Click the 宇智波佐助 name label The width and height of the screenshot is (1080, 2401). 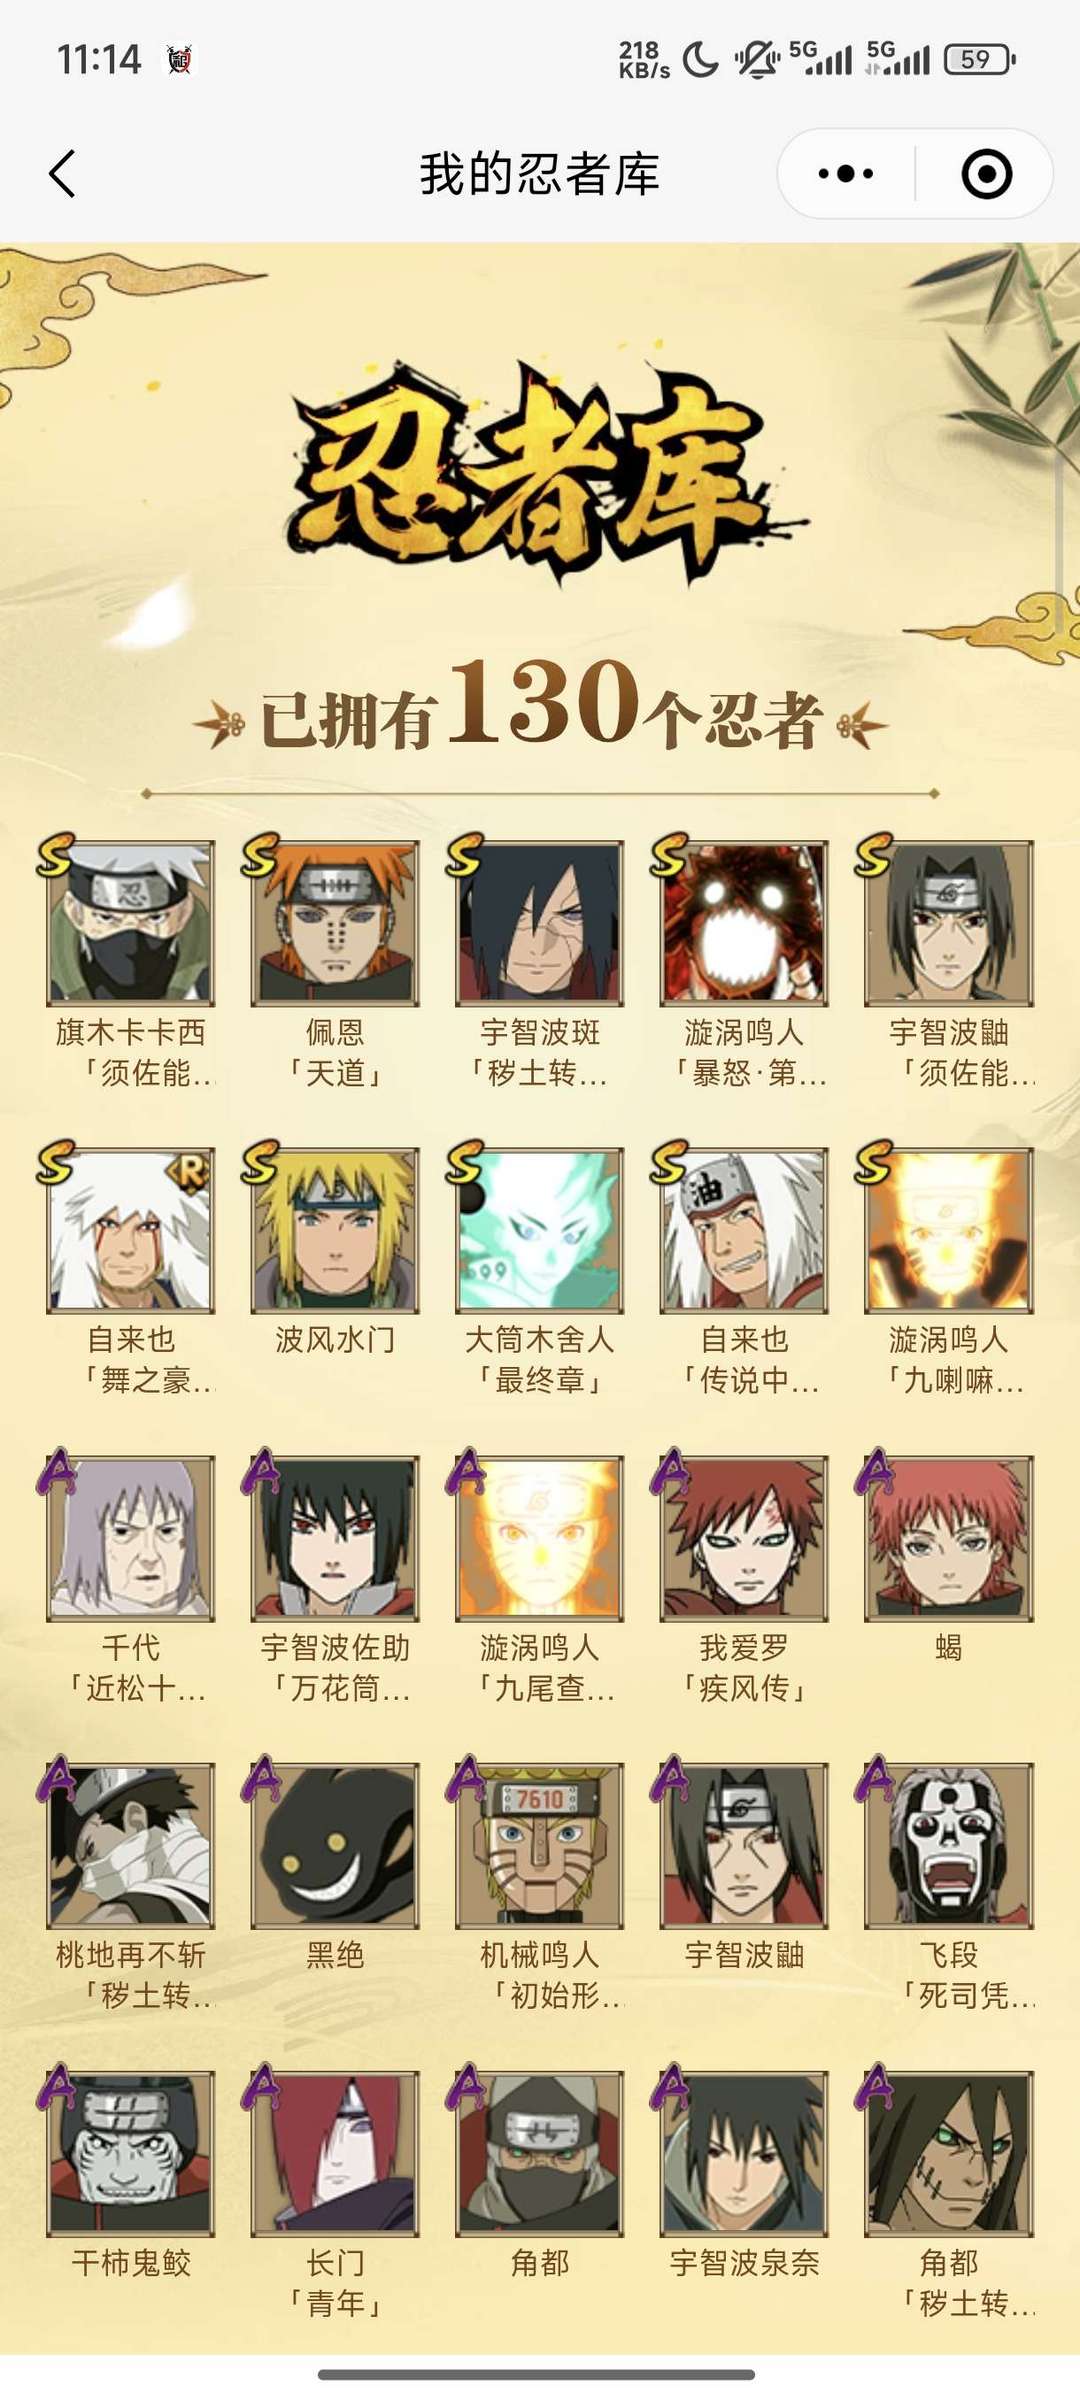[335, 1648]
